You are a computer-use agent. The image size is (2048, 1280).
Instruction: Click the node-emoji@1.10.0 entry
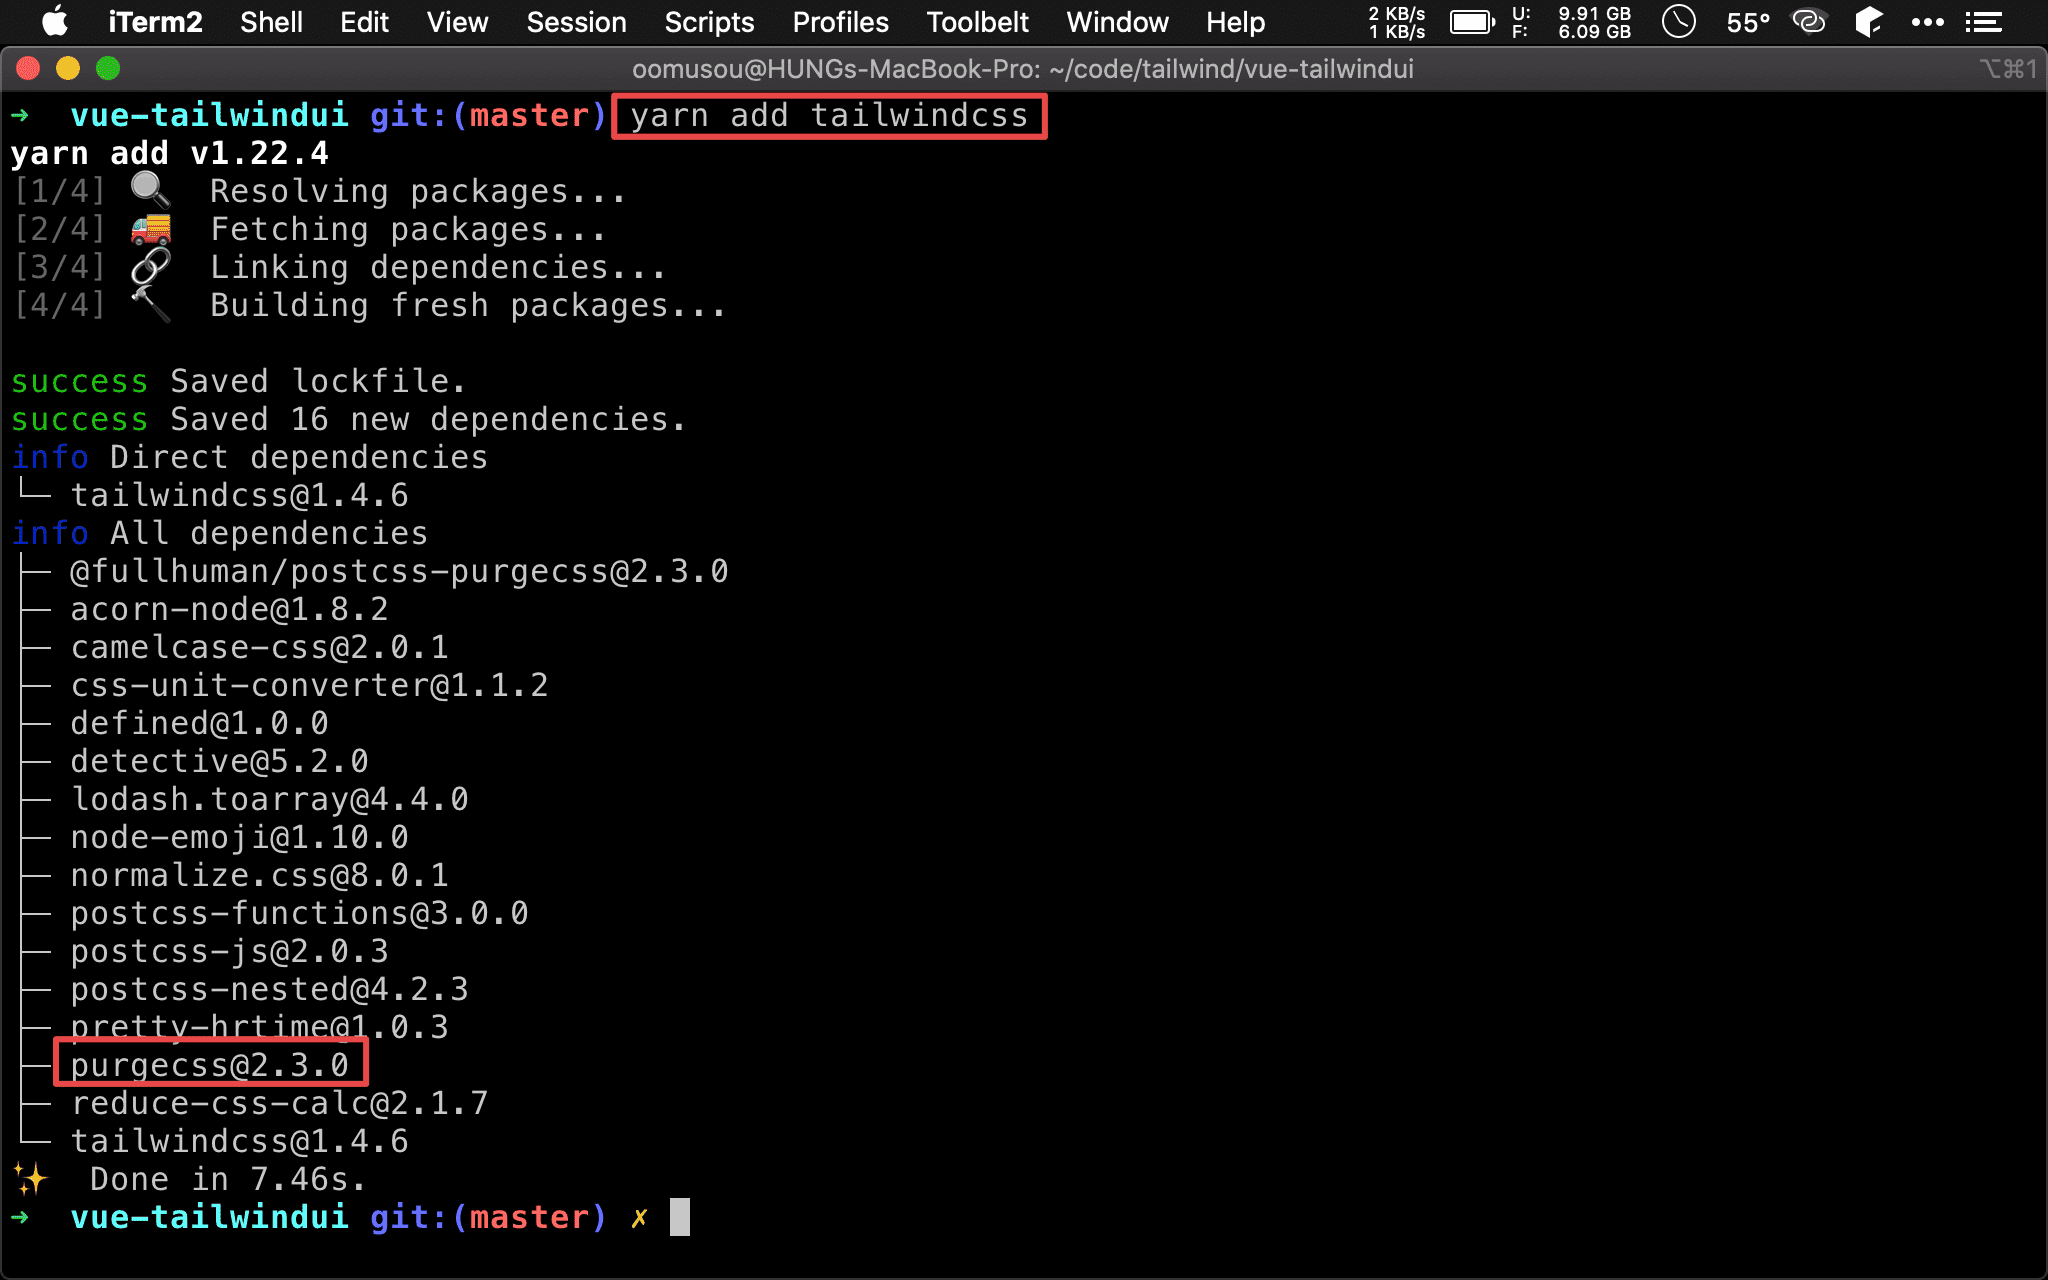[239, 837]
